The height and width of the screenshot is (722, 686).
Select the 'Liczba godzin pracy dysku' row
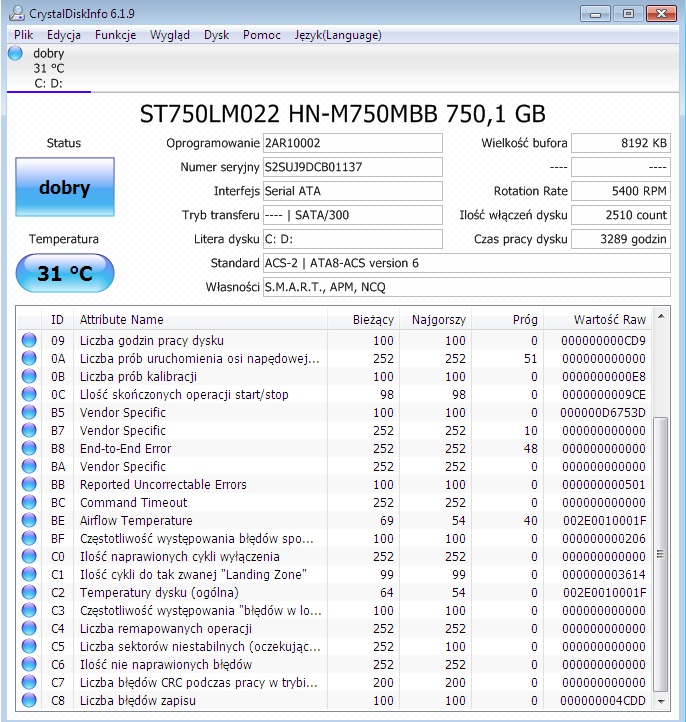[x=334, y=340]
